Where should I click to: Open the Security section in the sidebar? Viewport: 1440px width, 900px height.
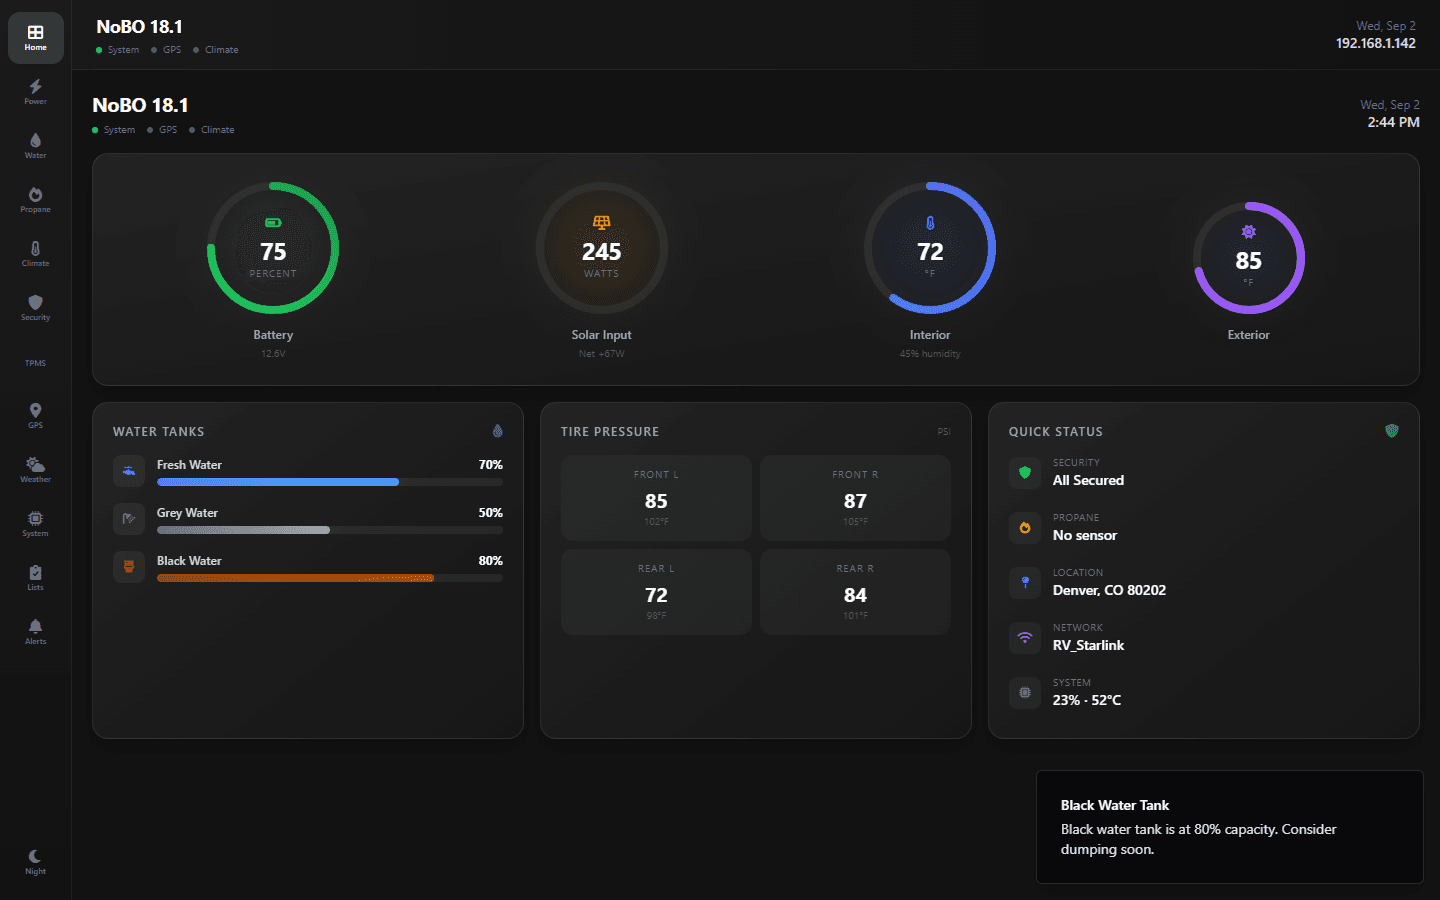click(x=35, y=308)
